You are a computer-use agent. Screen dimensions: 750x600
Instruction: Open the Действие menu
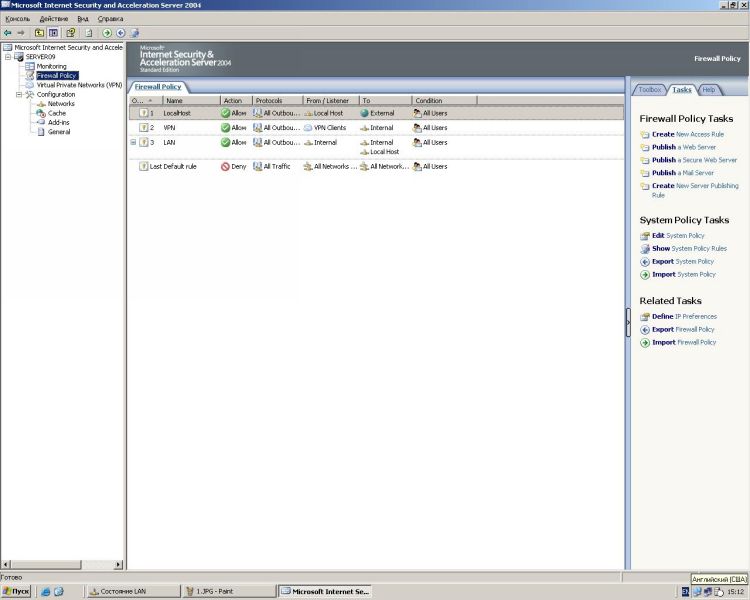(x=54, y=19)
